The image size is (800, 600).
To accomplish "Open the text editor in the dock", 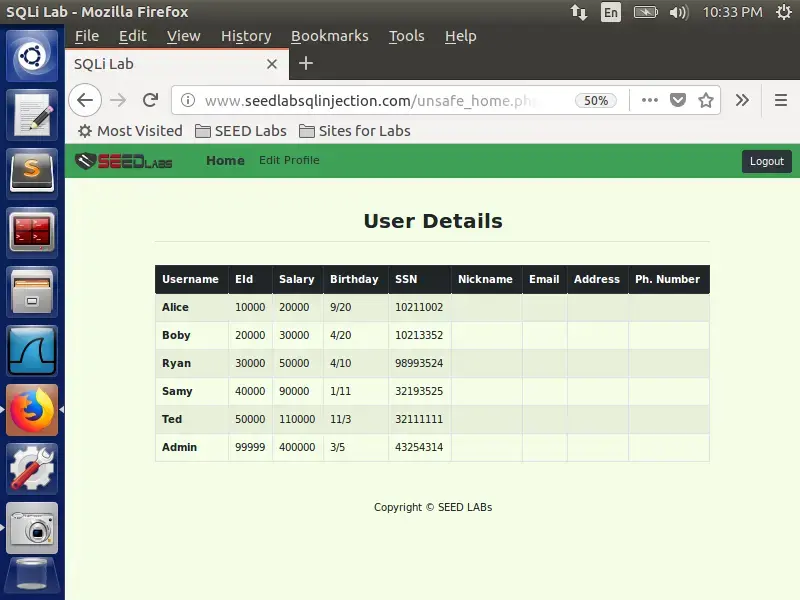I will 32,115.
